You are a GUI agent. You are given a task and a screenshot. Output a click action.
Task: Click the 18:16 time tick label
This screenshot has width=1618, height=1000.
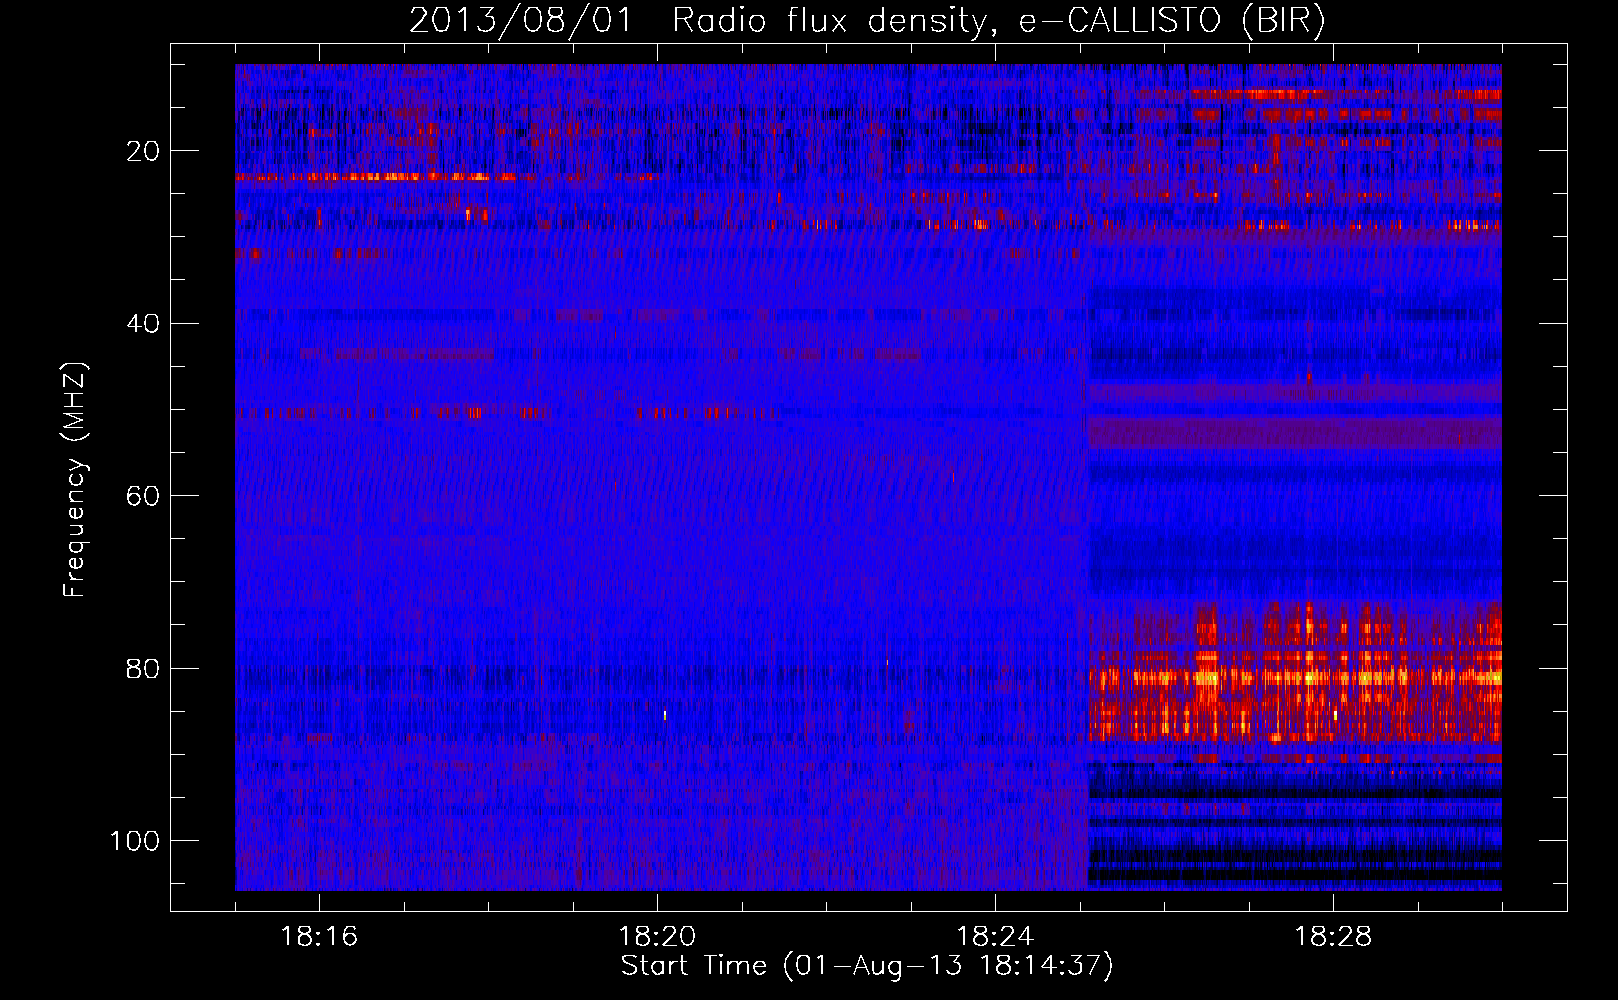point(319,937)
